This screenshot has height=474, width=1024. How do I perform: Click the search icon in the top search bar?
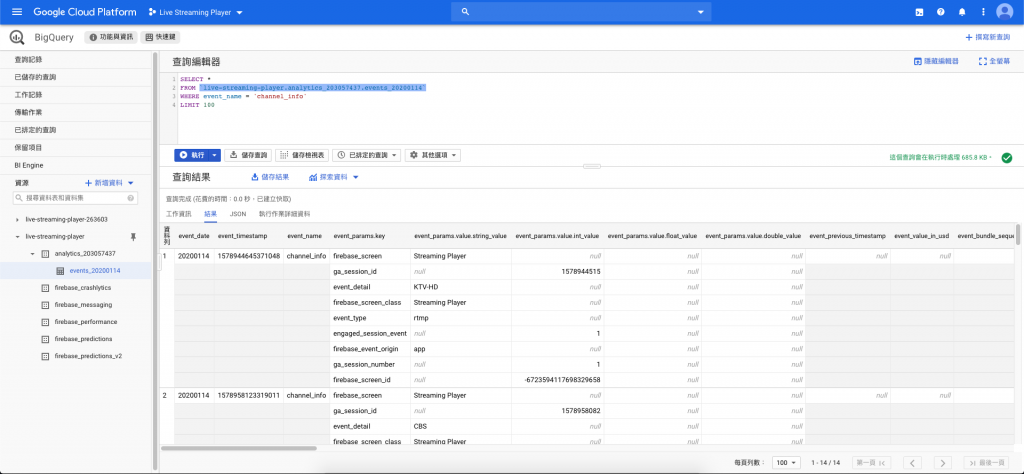click(466, 12)
